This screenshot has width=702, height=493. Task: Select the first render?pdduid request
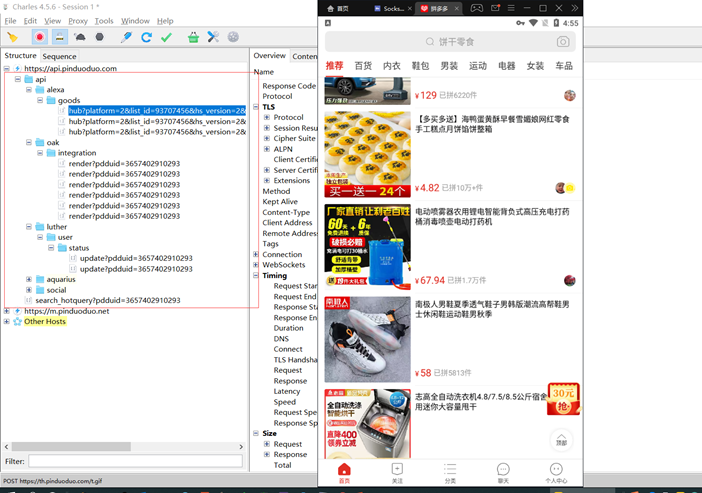coord(124,163)
